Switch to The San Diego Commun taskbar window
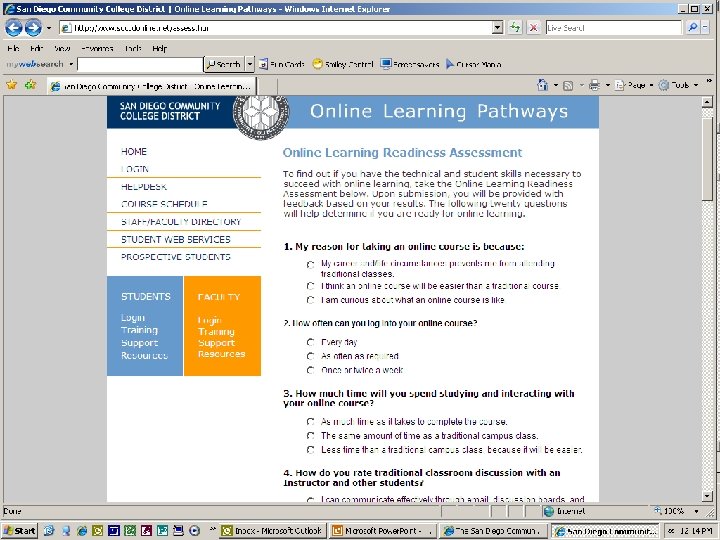 (494, 531)
